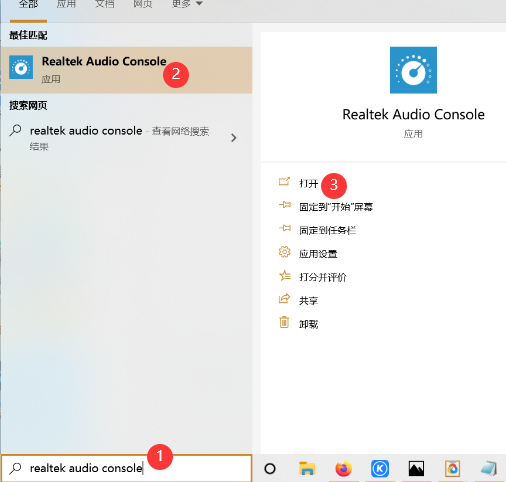The width and height of the screenshot is (506, 482).
Task: Open Cortana circle icon on the taskbar
Action: pyautogui.click(x=270, y=469)
